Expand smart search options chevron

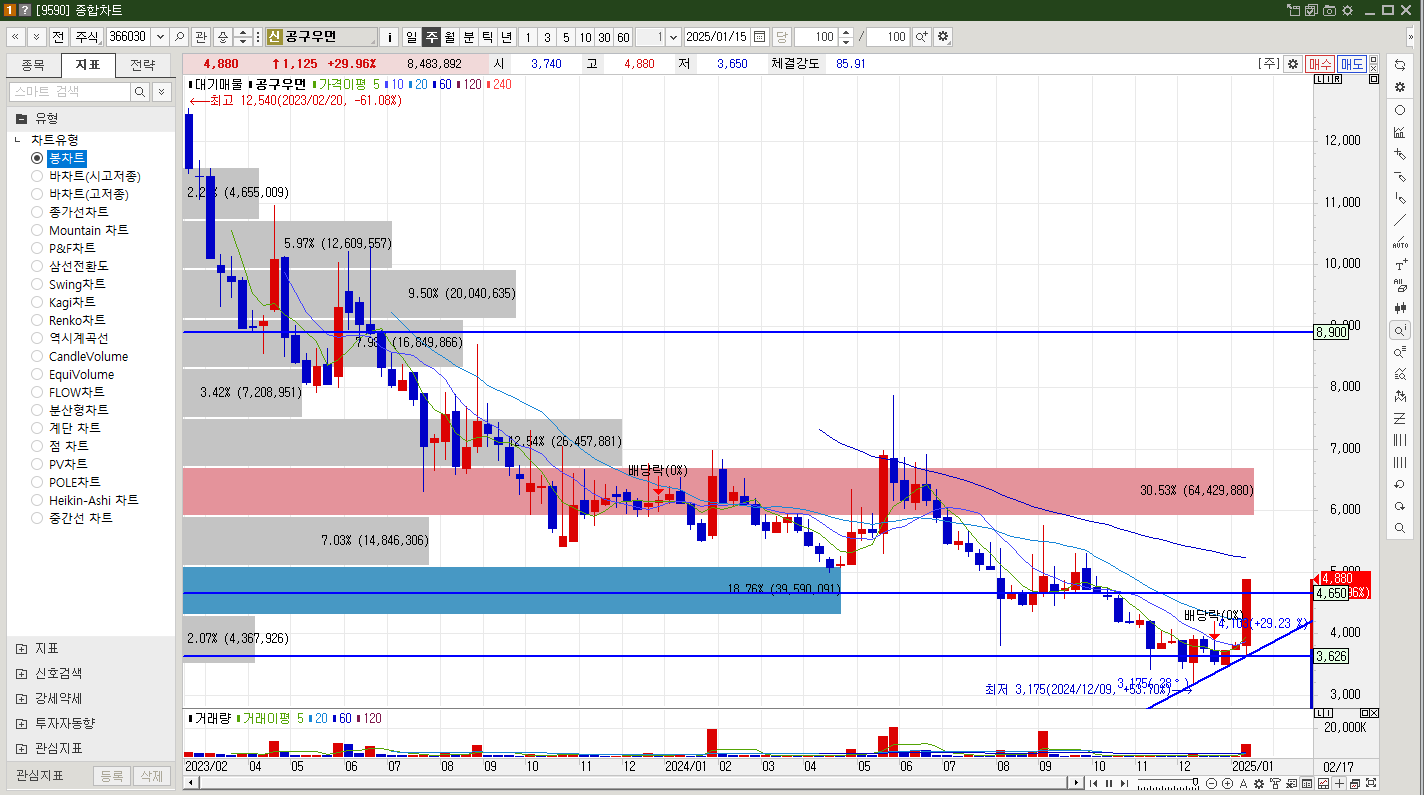tap(161, 92)
